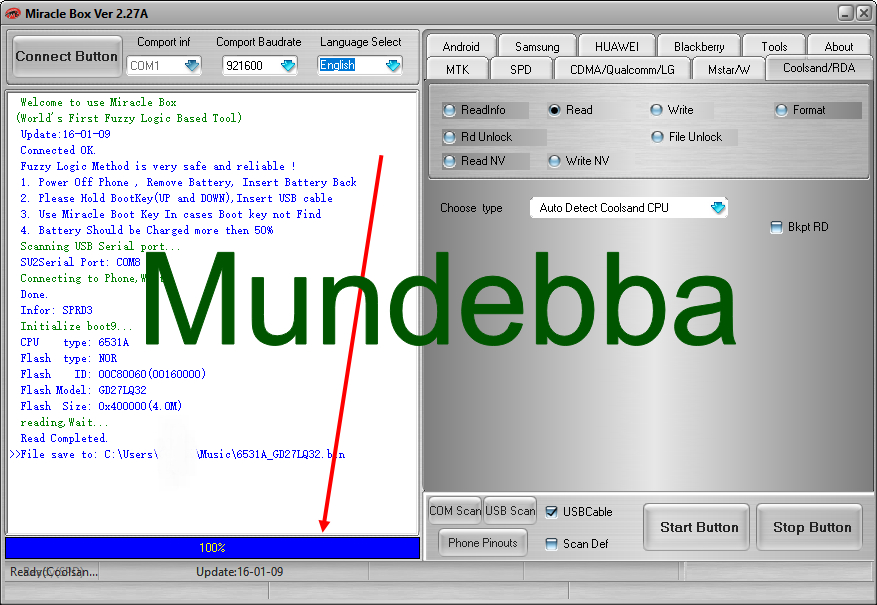Open the Comport inf COM1 dropdown
877x605 pixels.
164,65
